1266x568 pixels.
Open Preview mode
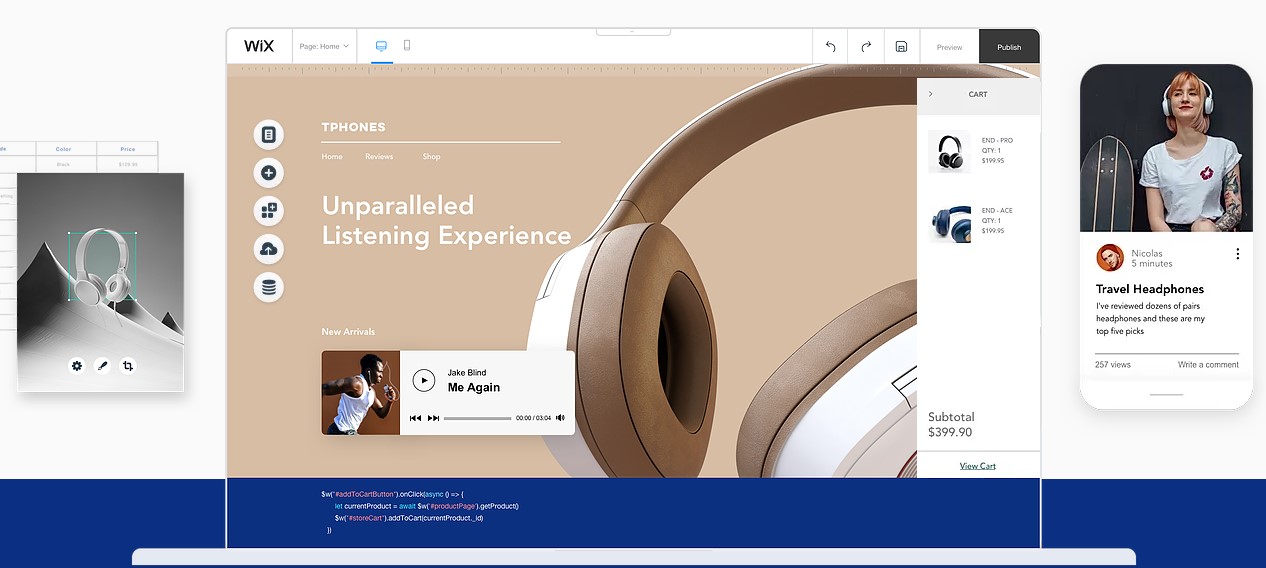(949, 47)
